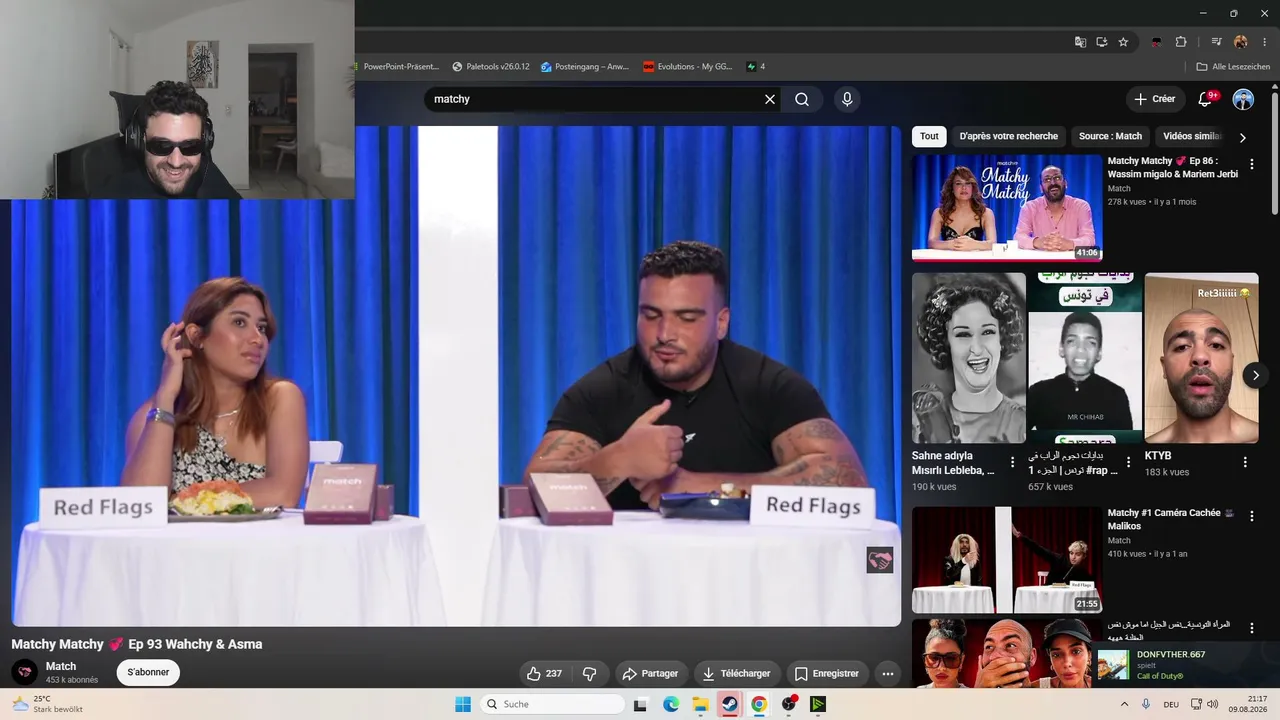Launch Microsoft Edge from the taskbar

671,704
